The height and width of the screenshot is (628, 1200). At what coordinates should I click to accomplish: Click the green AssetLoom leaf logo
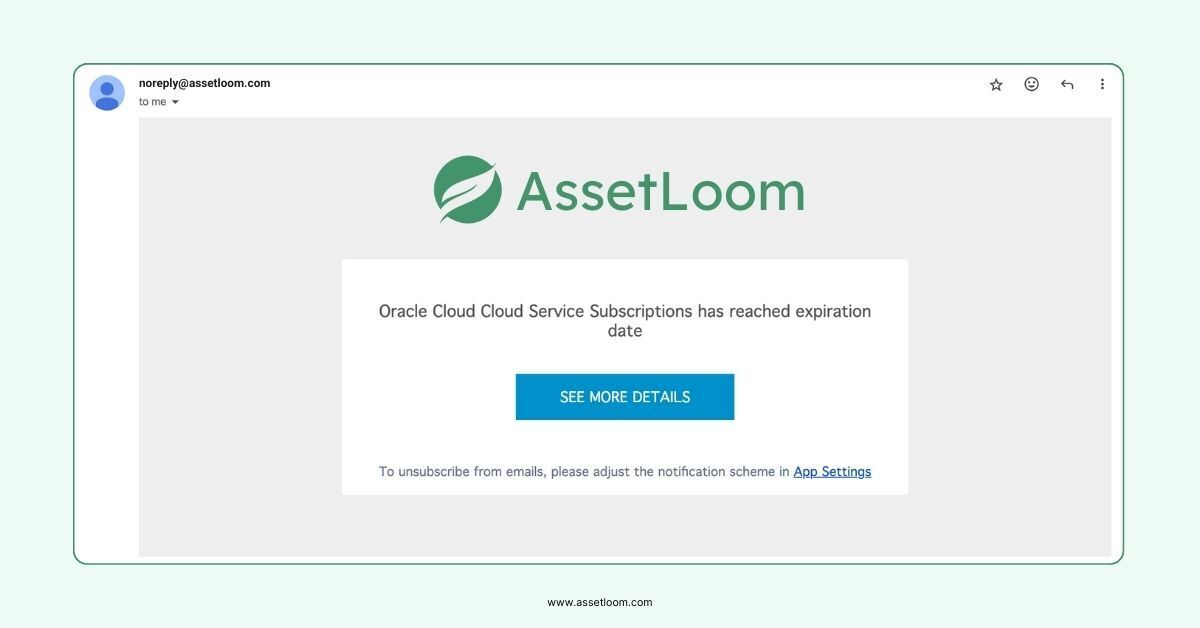click(x=468, y=189)
